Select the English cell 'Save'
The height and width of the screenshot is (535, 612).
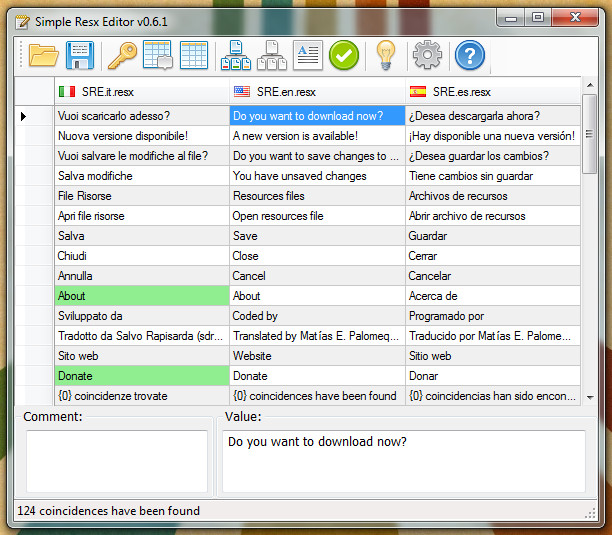coord(317,236)
